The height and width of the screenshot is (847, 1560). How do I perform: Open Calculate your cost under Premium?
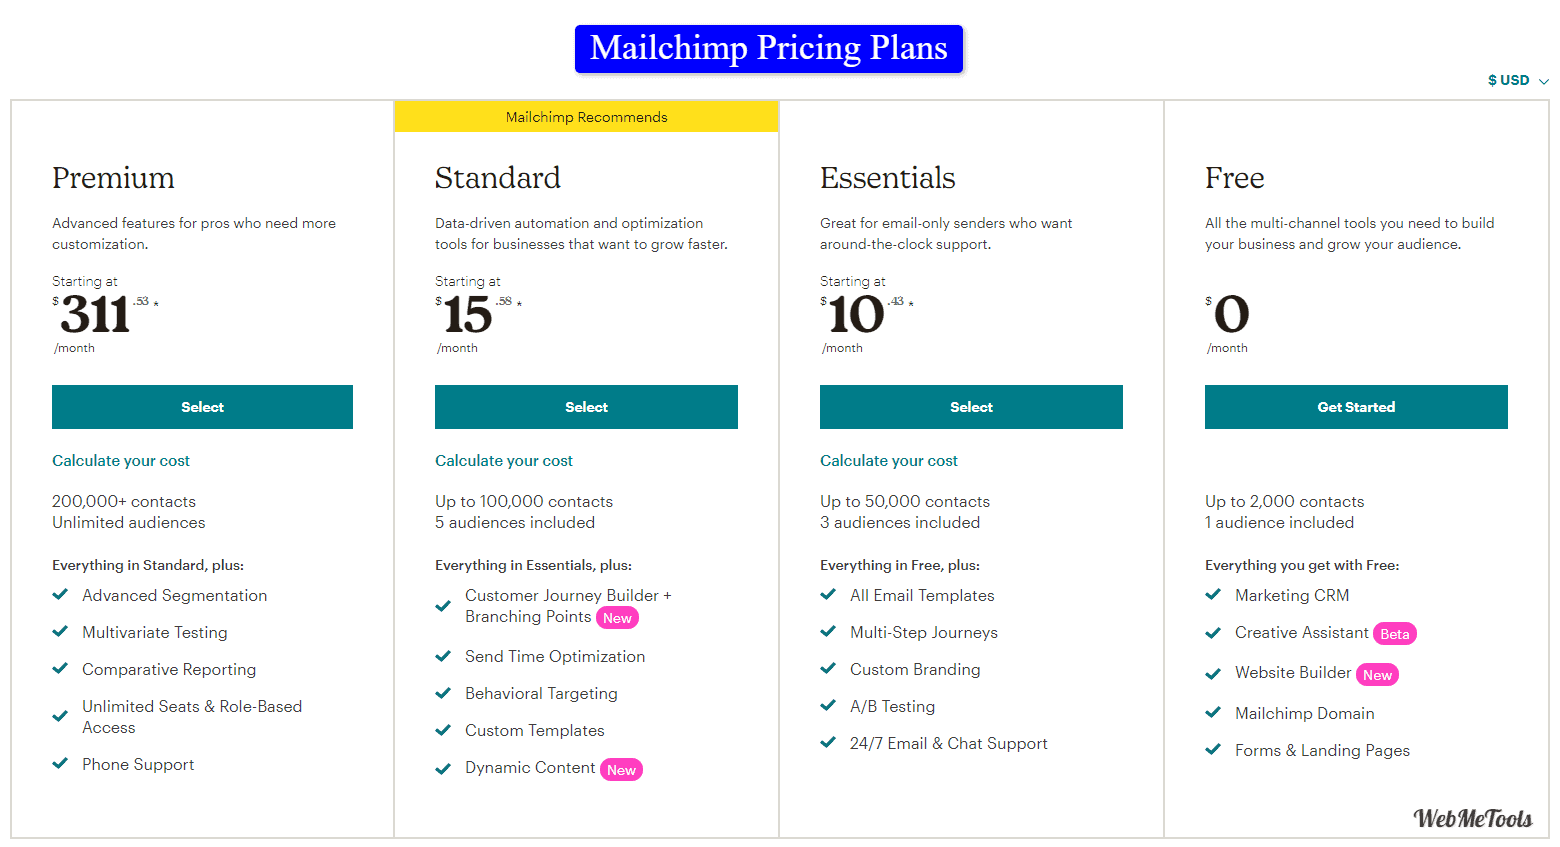click(121, 461)
